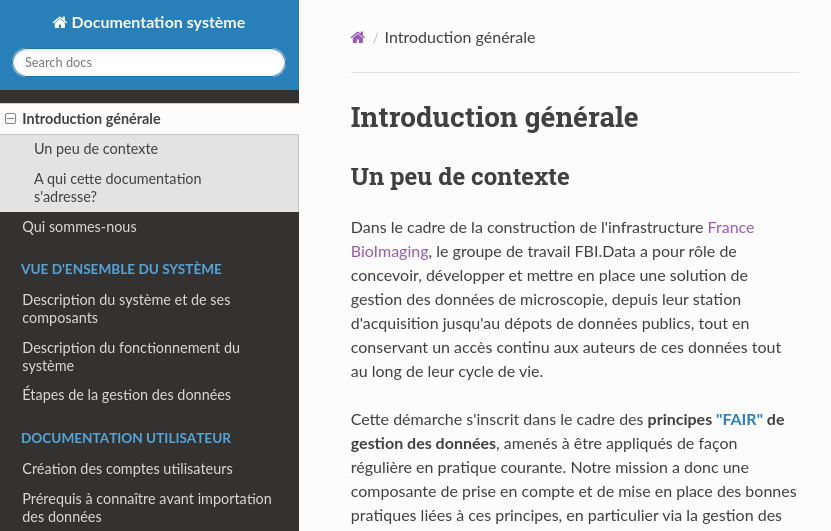This screenshot has height=531, width=831.
Task: Open the Documentation système home link
Action: pyautogui.click(x=157, y=23)
